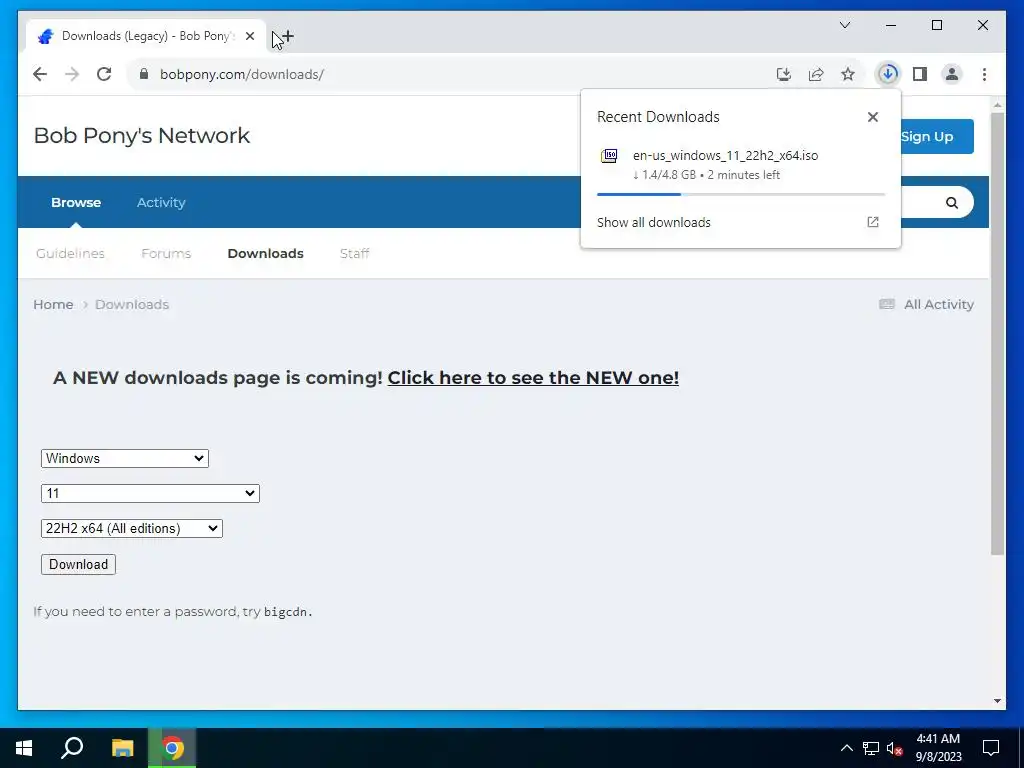
Task: Click the Bob Pony's Network title
Action: click(x=142, y=135)
